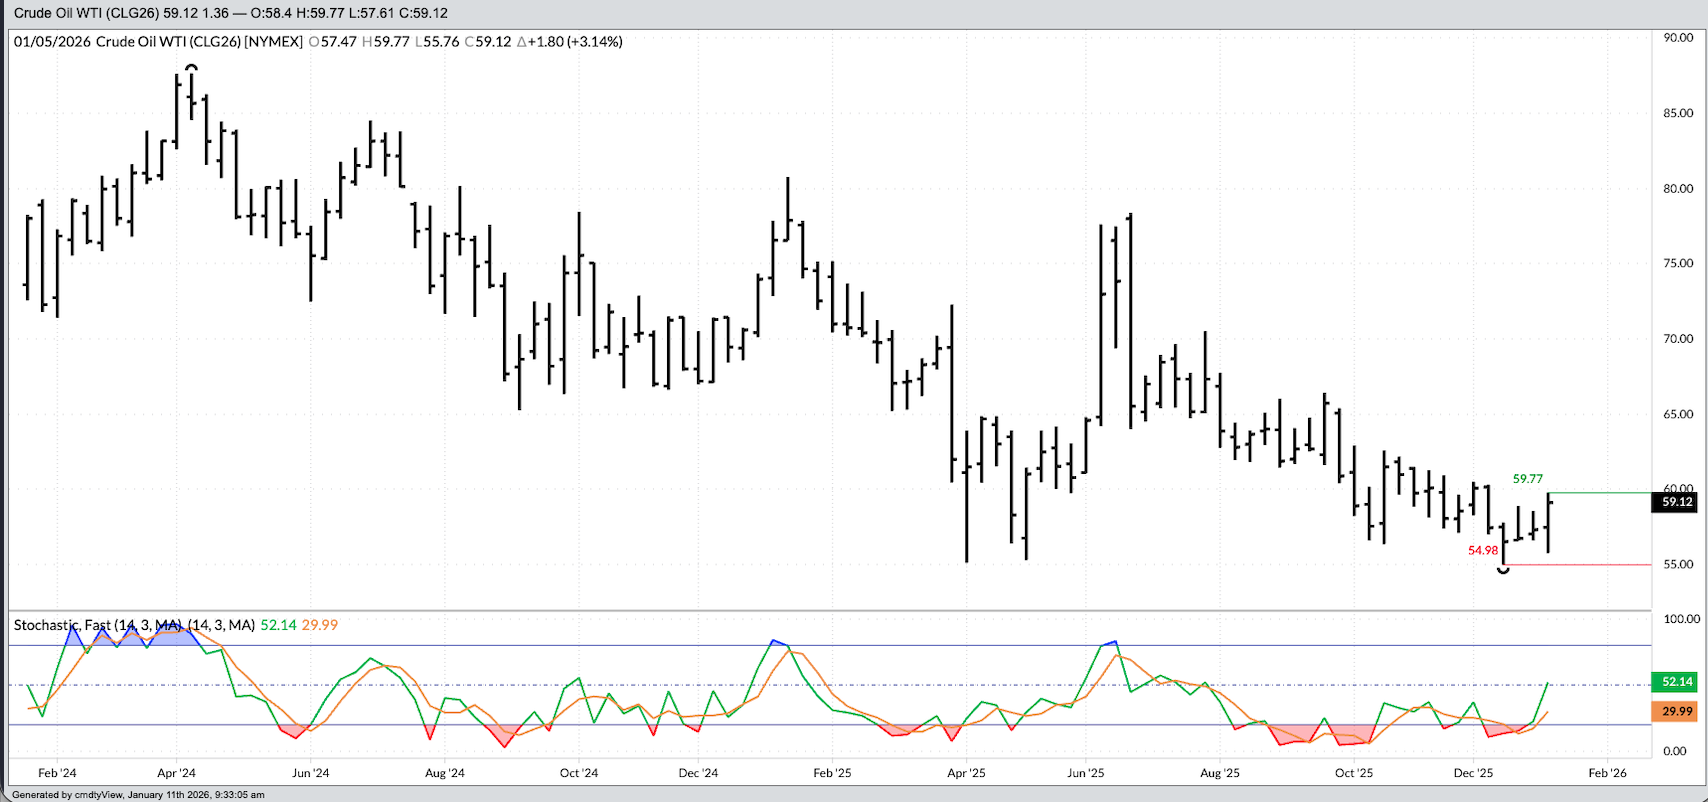Click the green horizontal line at 59.77
The height and width of the screenshot is (802, 1708).
point(1600,492)
